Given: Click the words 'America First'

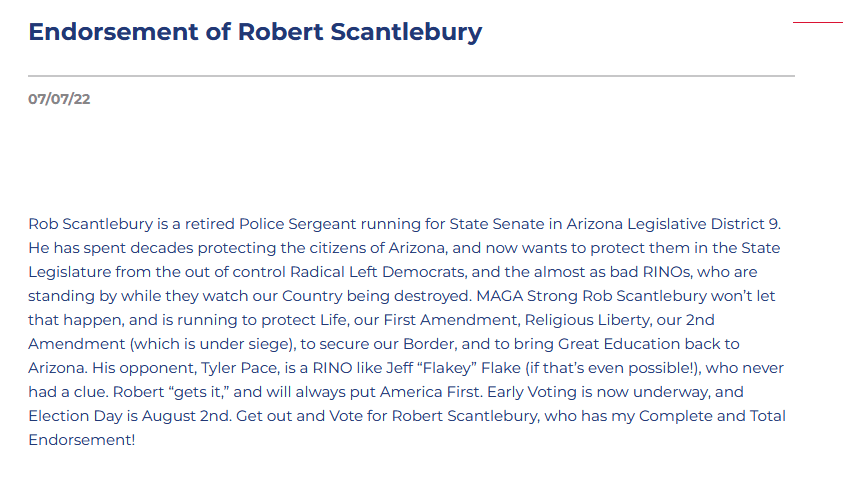Looking at the screenshot, I should (430, 392).
